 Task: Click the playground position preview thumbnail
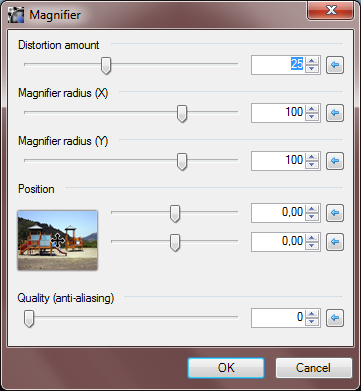[x=57, y=240]
